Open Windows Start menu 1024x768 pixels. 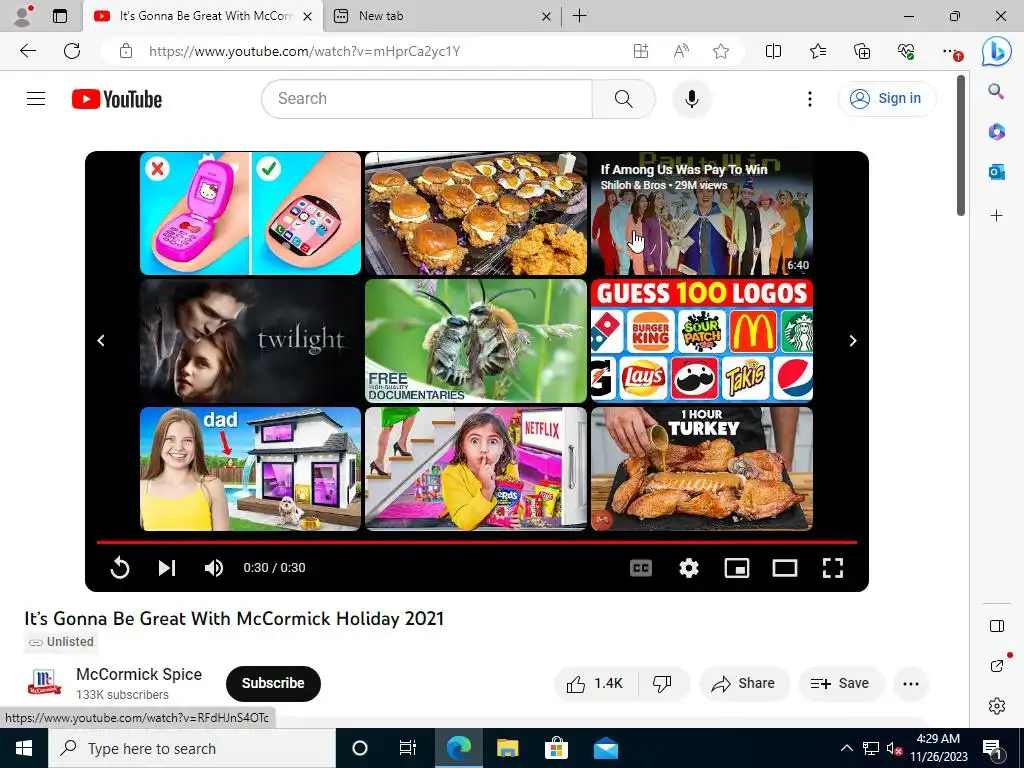point(24,748)
